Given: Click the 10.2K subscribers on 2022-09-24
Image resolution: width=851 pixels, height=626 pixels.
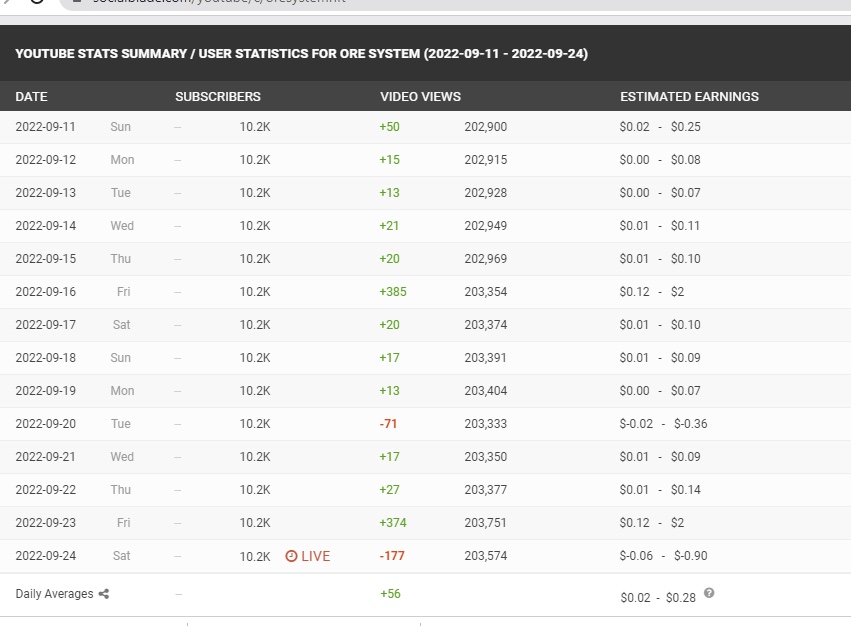Looking at the screenshot, I should coord(255,557).
